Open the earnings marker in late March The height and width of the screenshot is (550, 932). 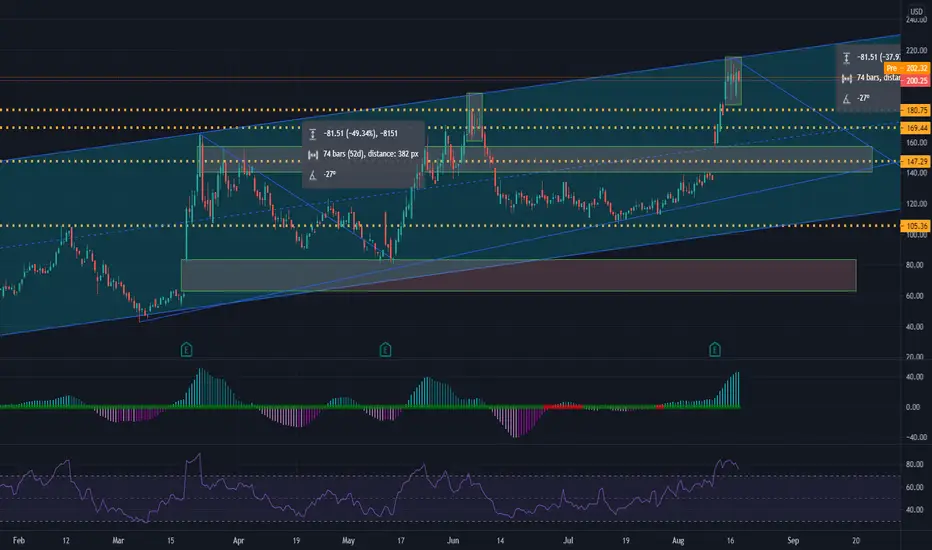click(x=186, y=350)
